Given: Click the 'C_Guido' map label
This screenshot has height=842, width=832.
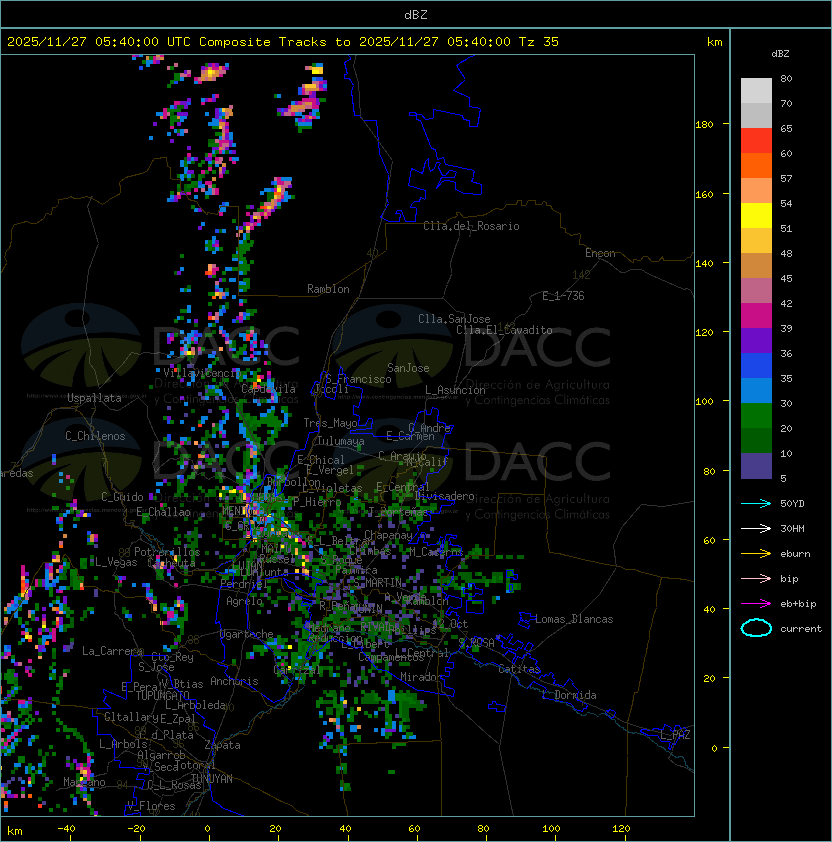Looking at the screenshot, I should tap(122, 497).
